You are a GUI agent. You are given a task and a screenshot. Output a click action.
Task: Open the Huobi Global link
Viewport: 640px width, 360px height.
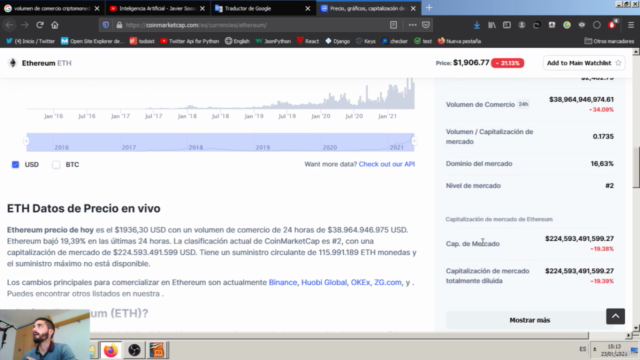coord(324,282)
